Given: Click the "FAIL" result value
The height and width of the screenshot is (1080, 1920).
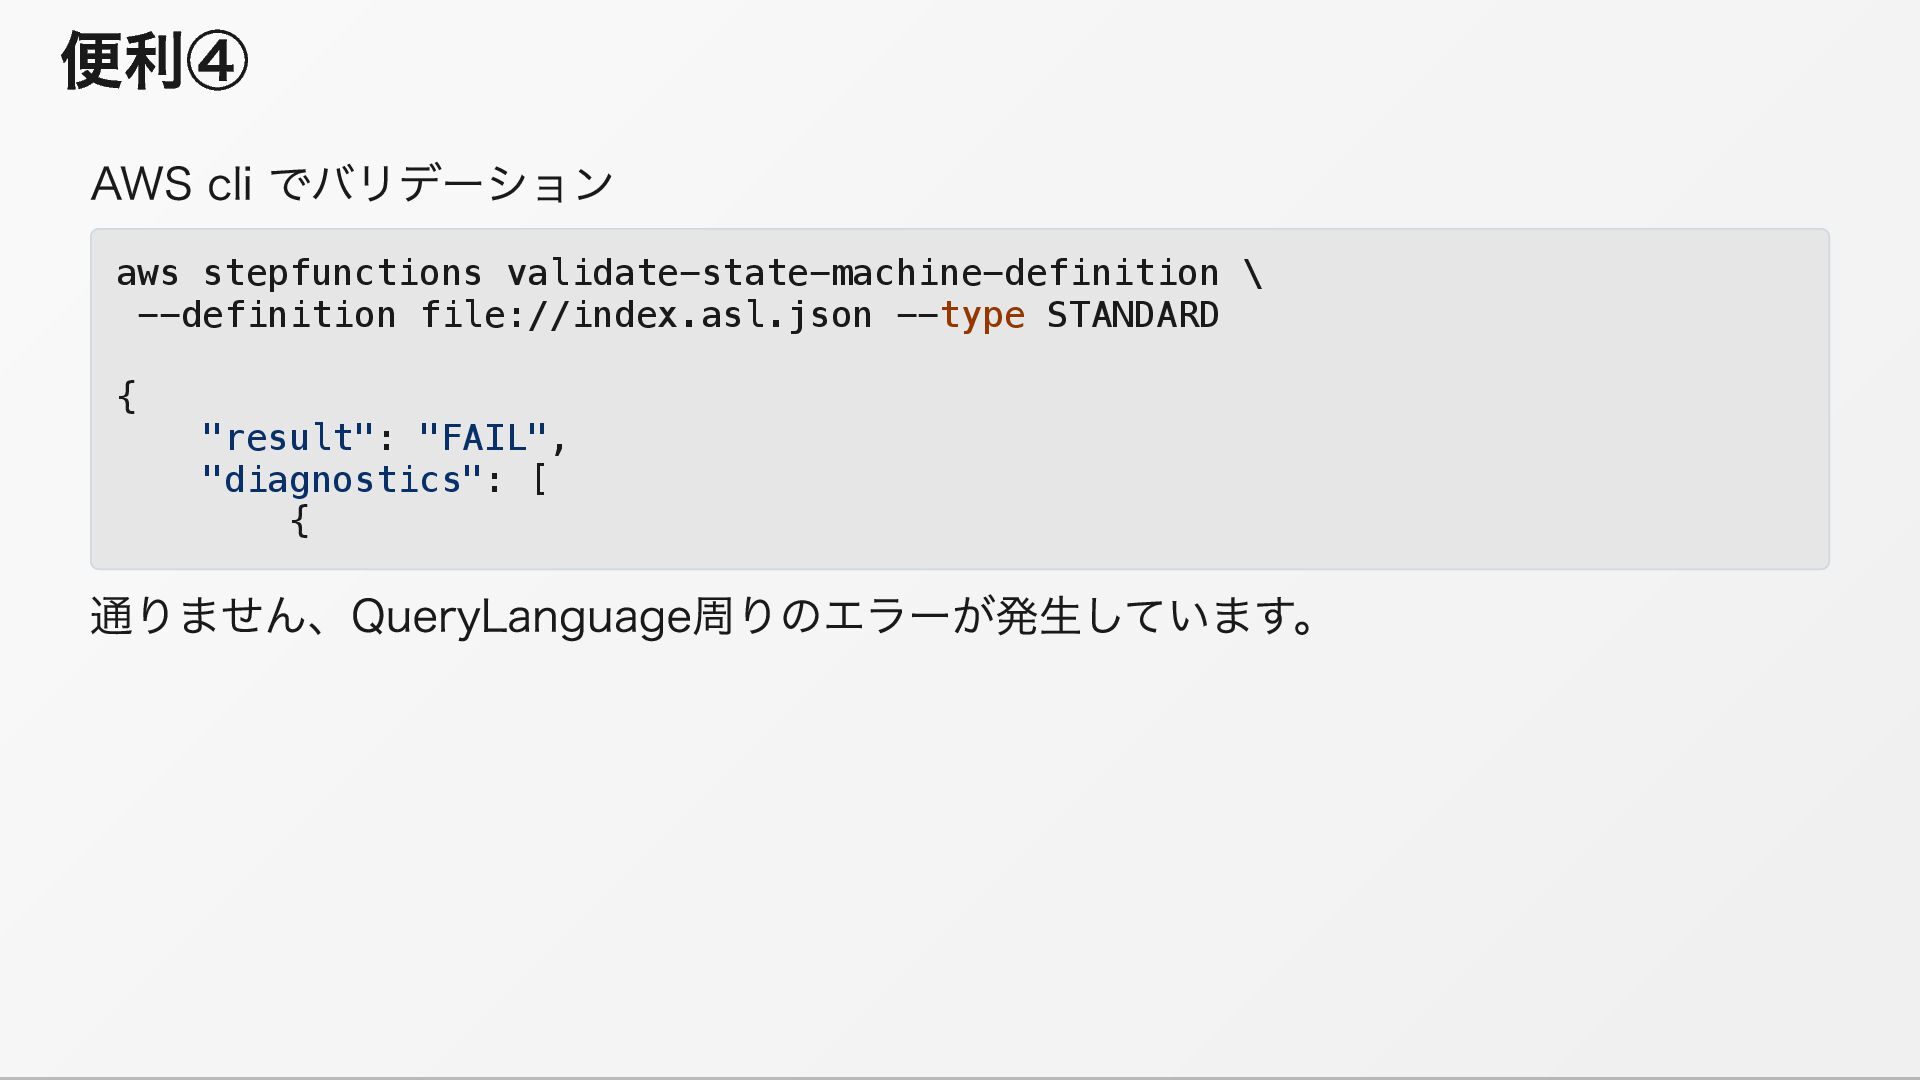Looking at the screenshot, I should click(x=483, y=438).
